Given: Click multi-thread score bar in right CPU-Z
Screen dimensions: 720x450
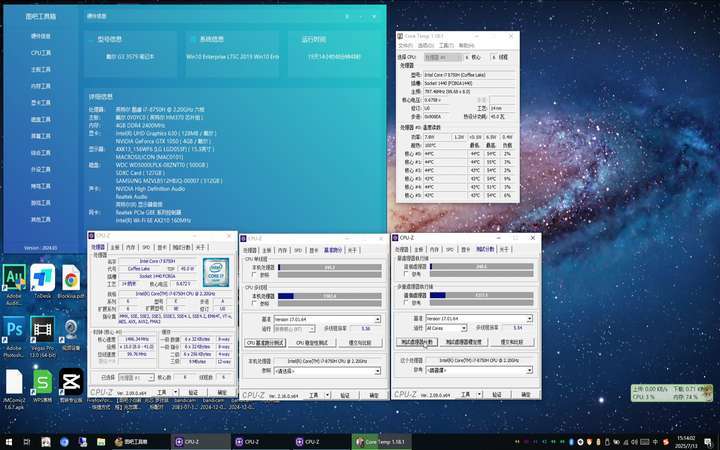Looking at the screenshot, I should [x=482, y=295].
